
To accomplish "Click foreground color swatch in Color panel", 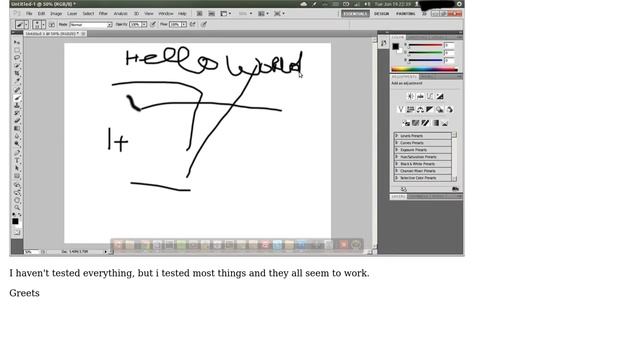I will 396,47.
